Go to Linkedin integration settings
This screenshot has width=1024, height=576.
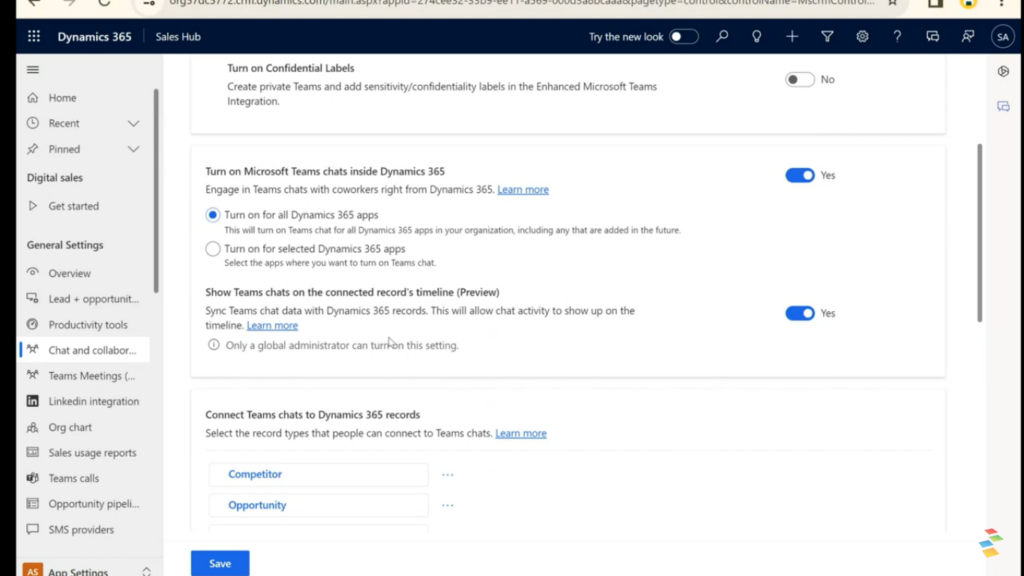[x=93, y=402]
